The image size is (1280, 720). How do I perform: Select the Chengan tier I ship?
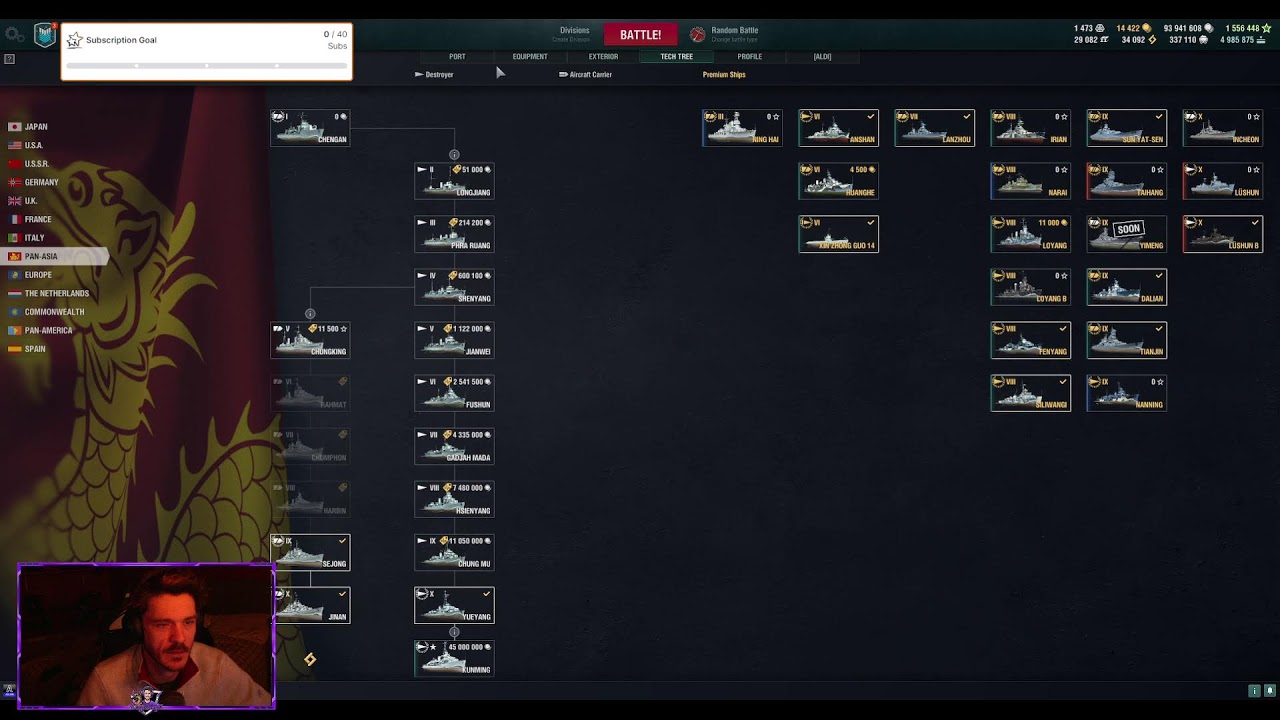tap(310, 128)
